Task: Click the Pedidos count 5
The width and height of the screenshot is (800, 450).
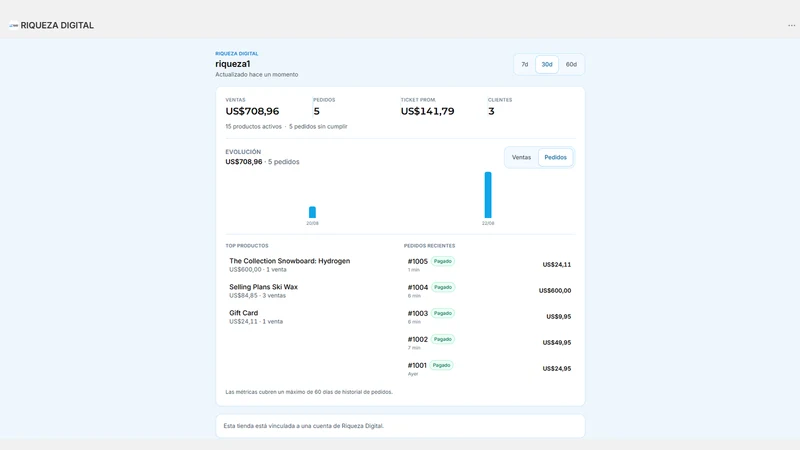Action: [316, 111]
